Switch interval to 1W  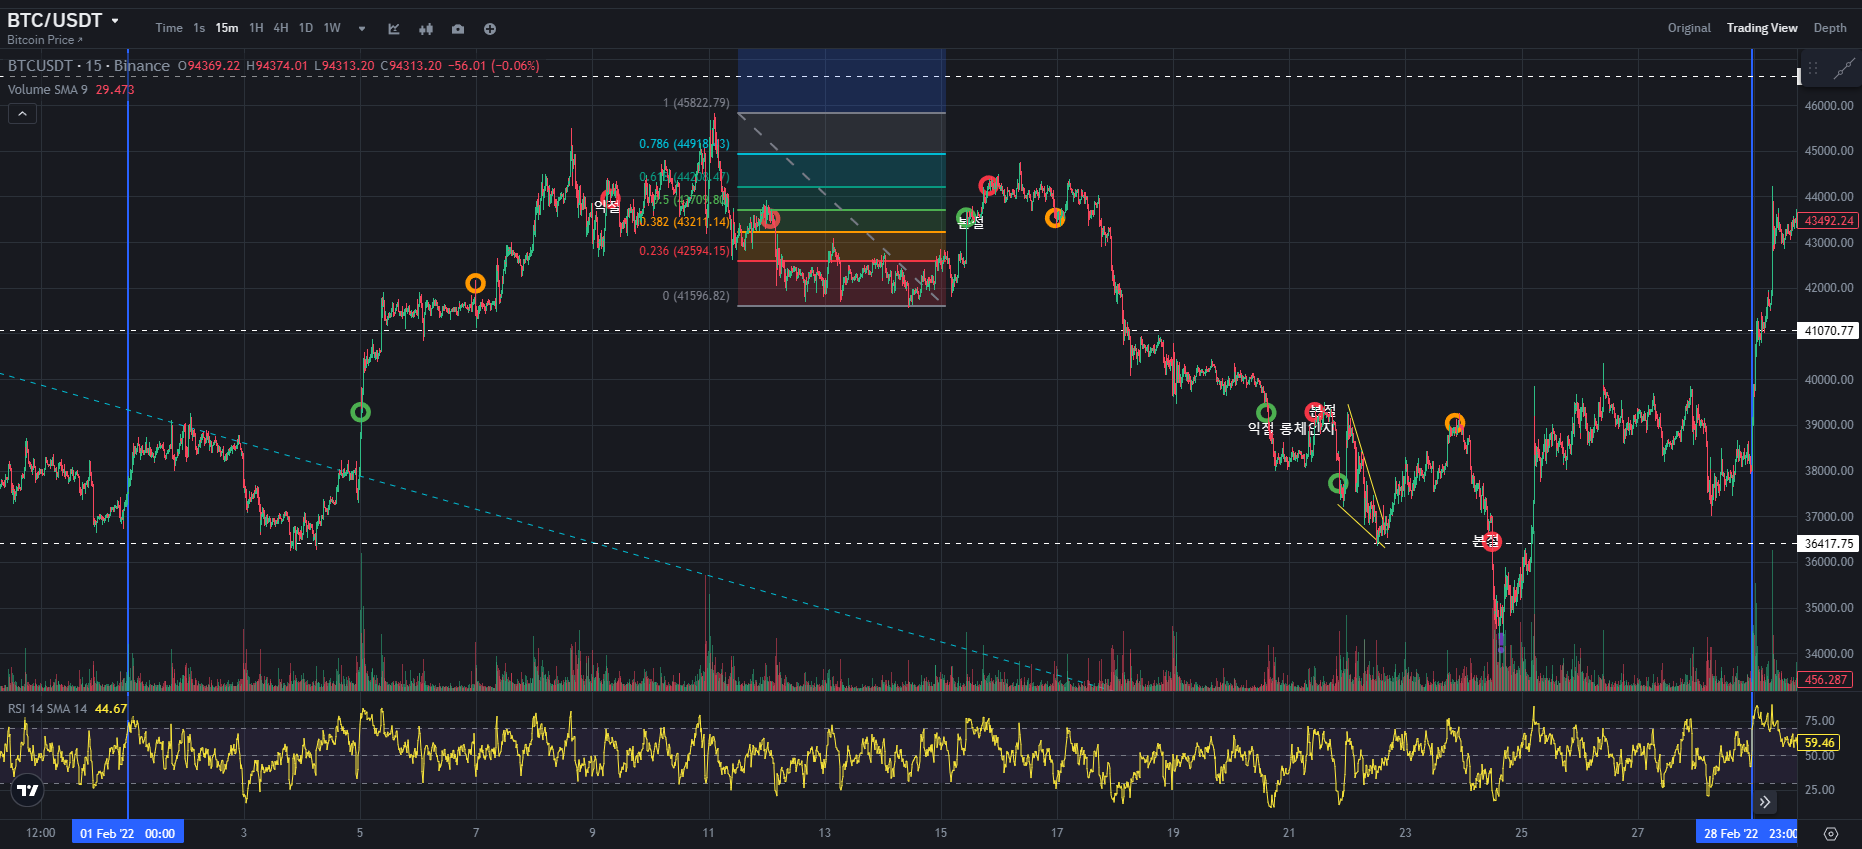(332, 28)
